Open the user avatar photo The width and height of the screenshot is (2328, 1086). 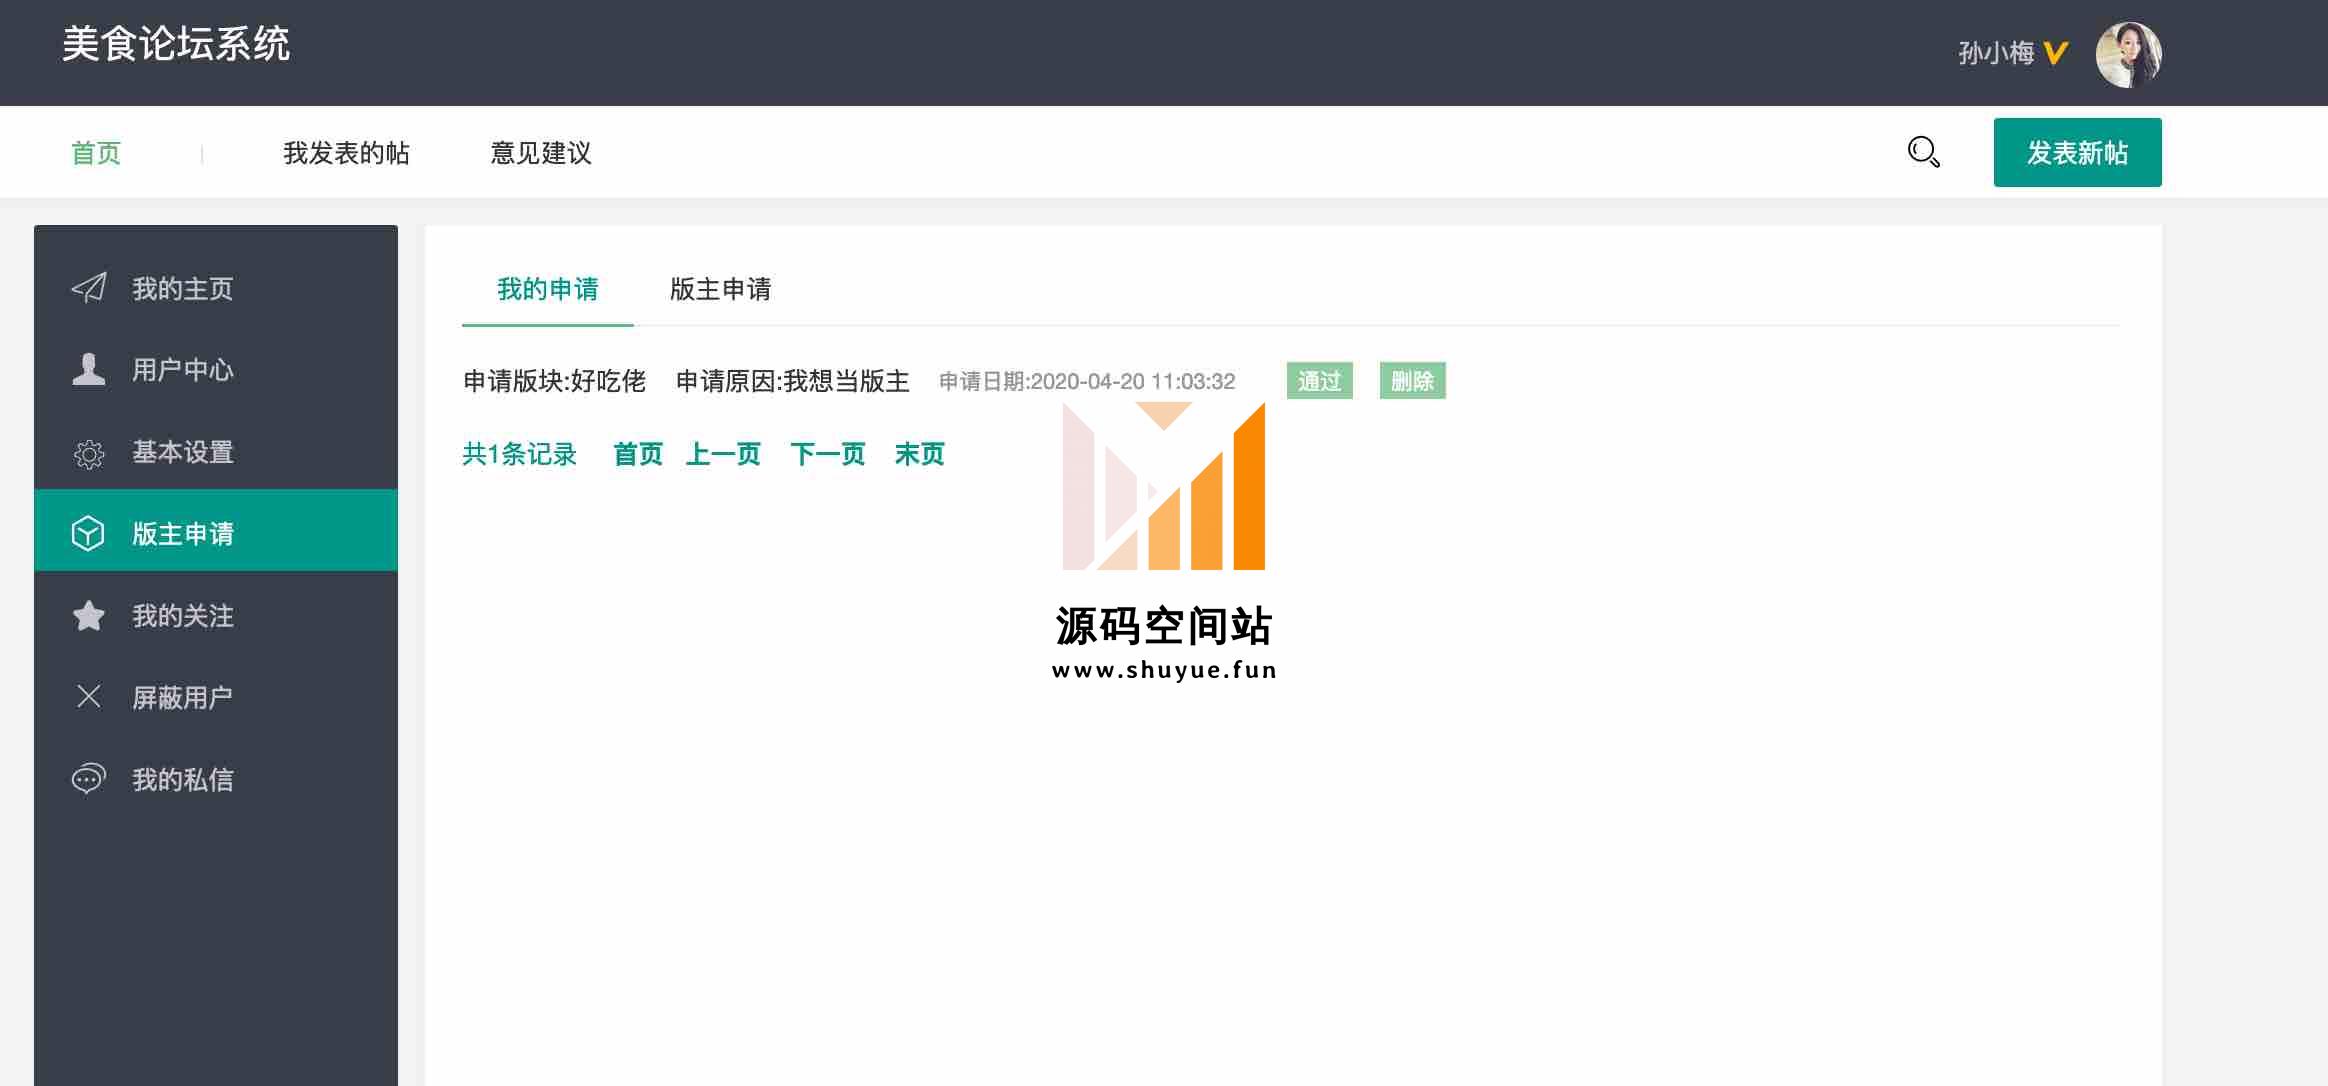tap(2129, 54)
